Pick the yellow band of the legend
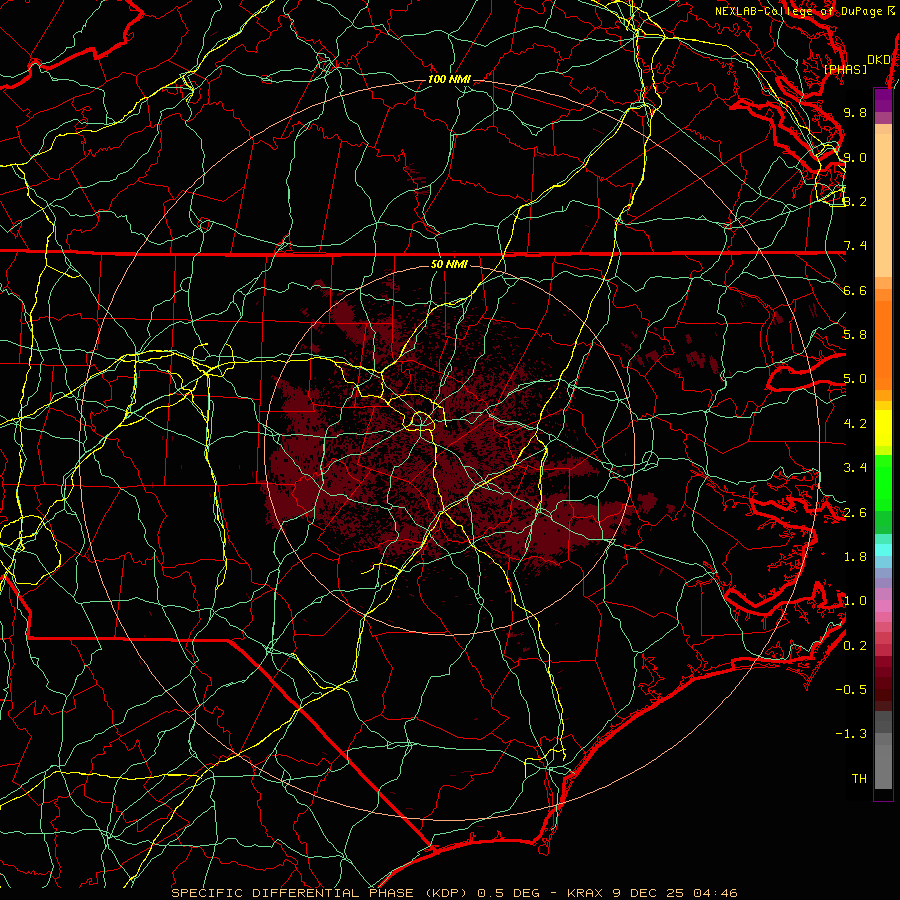This screenshot has height=900, width=900. click(x=883, y=428)
